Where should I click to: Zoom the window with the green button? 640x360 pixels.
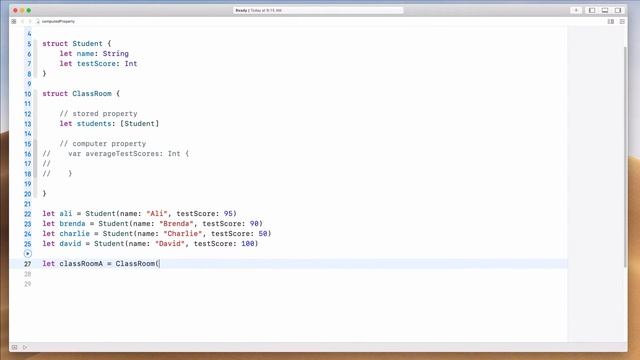tap(29, 10)
